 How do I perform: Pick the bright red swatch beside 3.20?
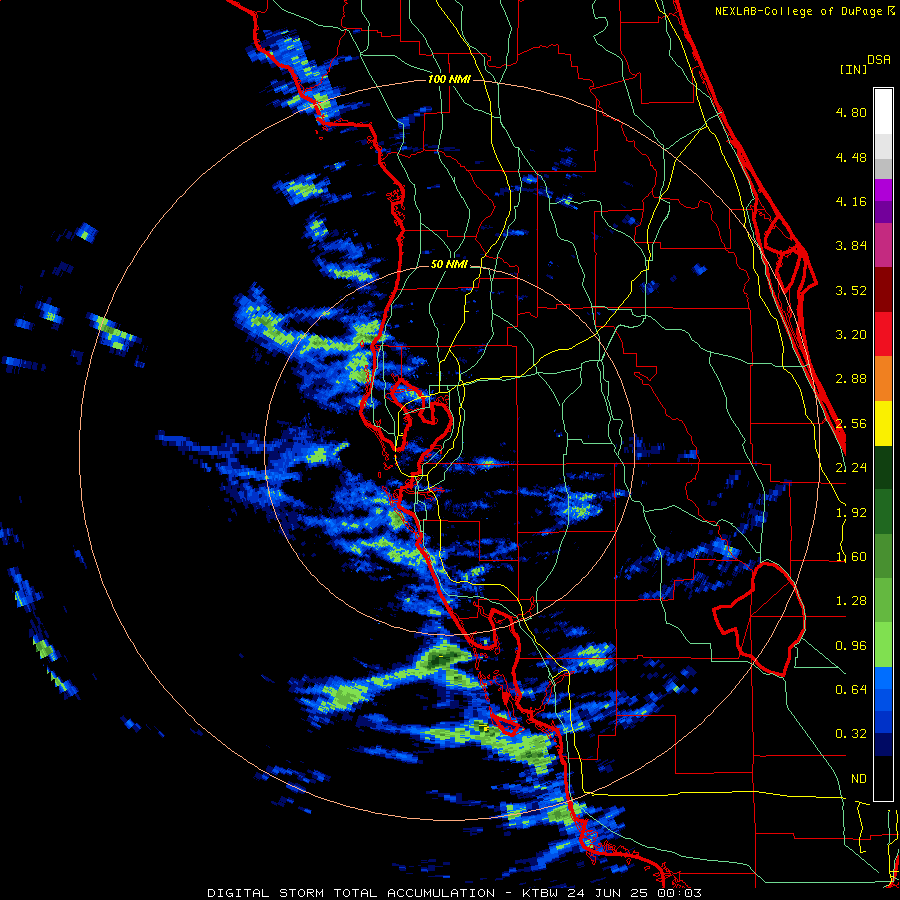pyautogui.click(x=883, y=334)
